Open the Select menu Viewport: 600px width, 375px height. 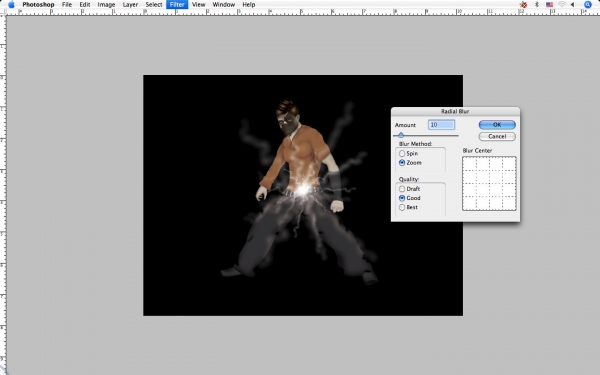click(154, 5)
